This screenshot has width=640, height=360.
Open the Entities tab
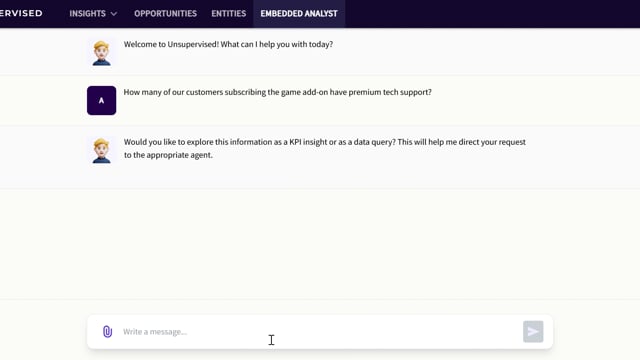coord(229,13)
